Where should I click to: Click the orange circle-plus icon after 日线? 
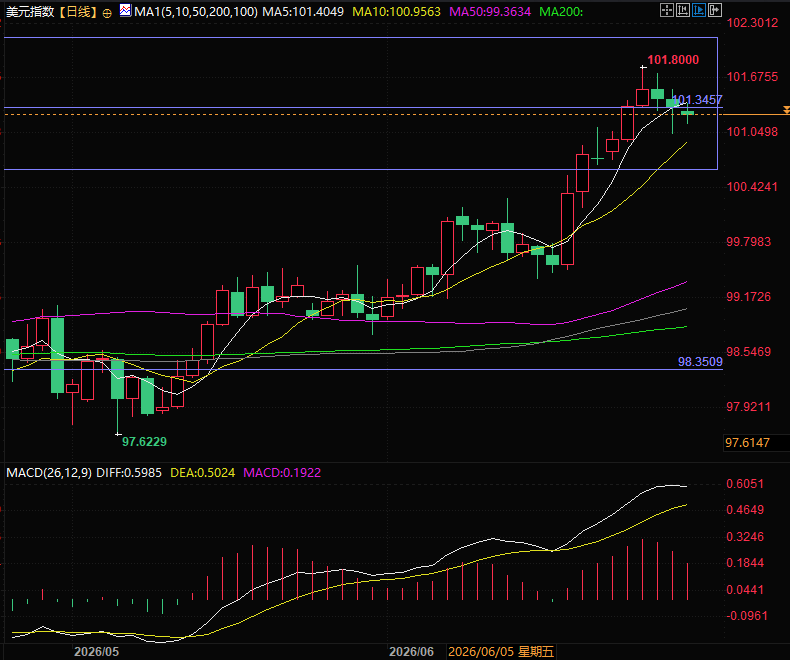tap(107, 13)
